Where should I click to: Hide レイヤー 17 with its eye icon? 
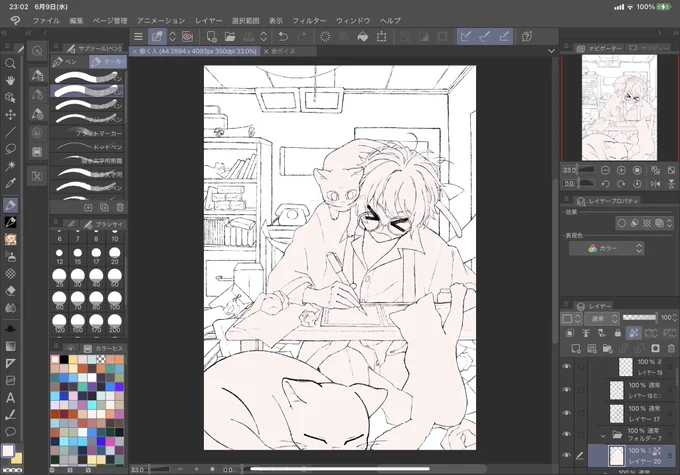pyautogui.click(x=566, y=413)
